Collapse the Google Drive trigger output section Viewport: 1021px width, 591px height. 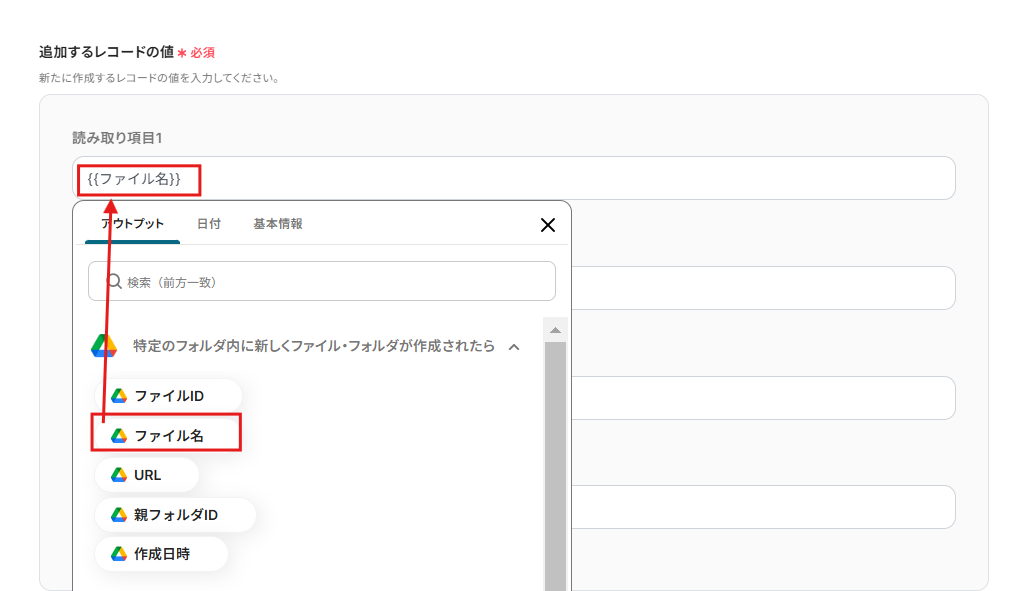tap(516, 345)
